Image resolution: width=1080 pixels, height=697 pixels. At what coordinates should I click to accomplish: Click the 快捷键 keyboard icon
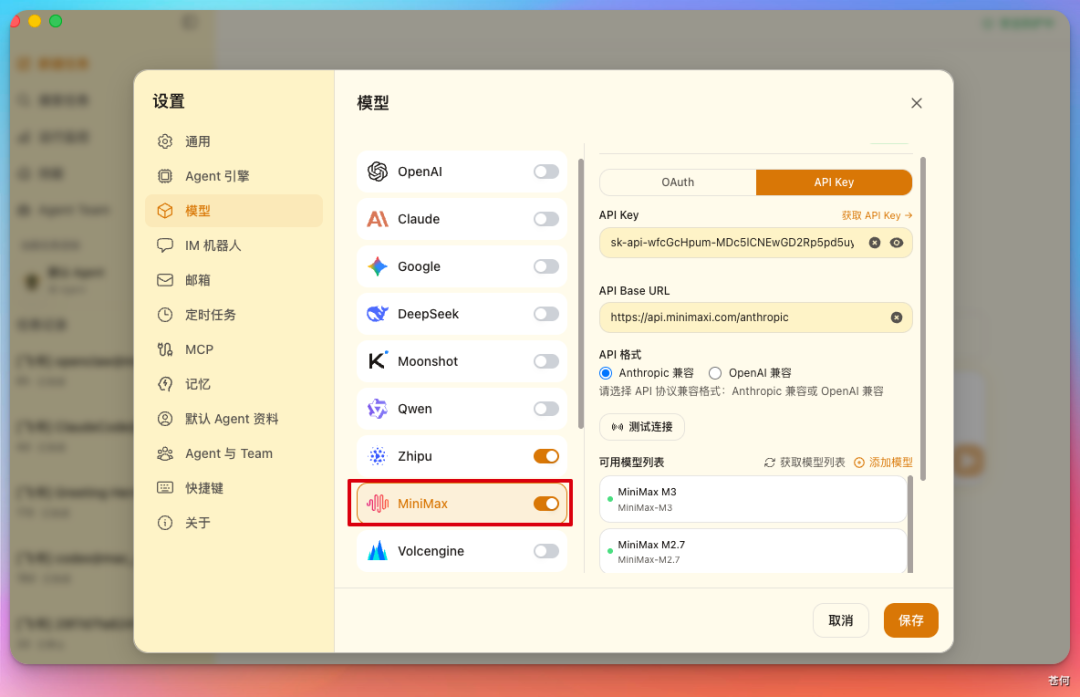[x=165, y=488]
